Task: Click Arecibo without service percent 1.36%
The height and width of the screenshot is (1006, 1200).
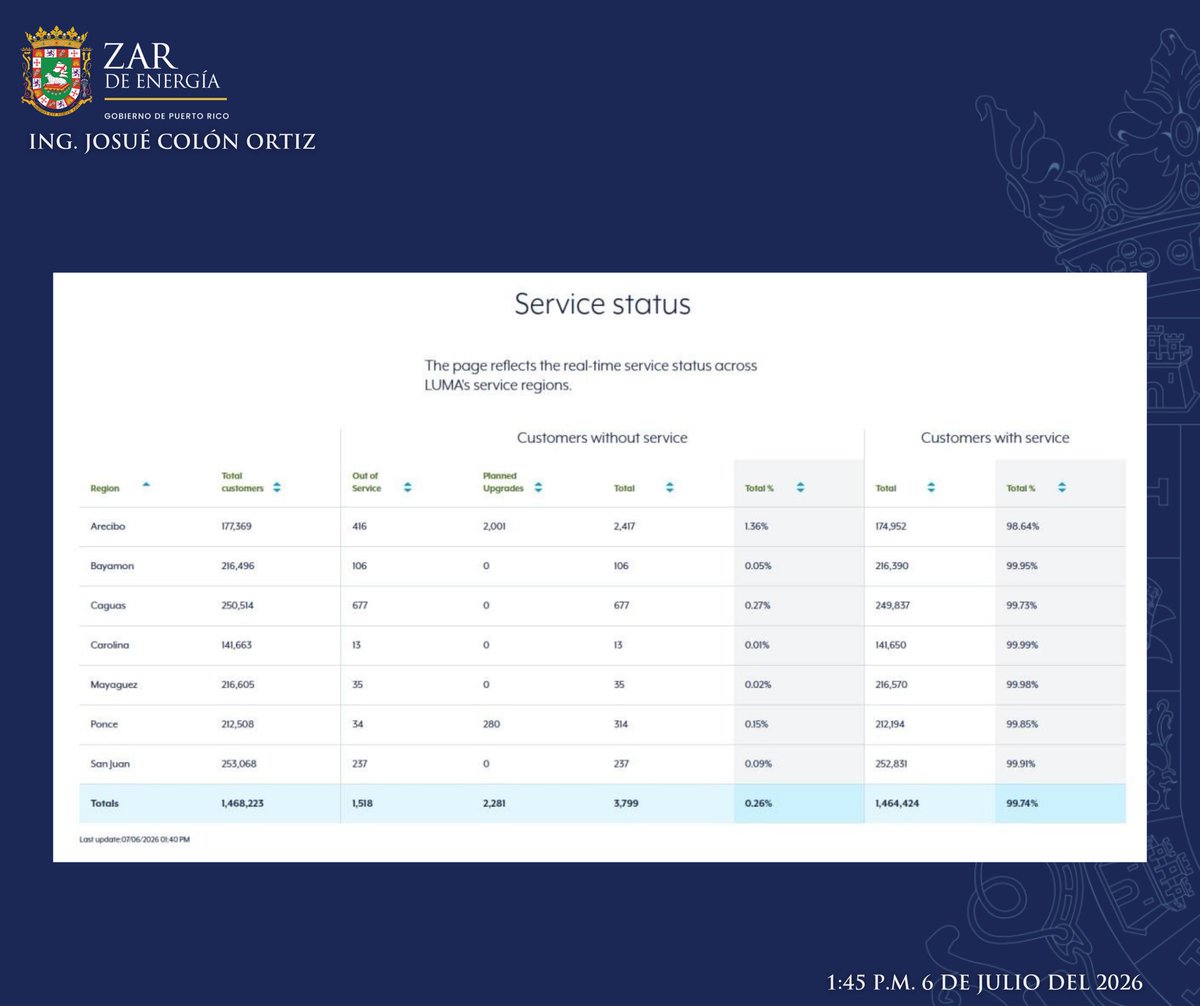Action: 758,526
